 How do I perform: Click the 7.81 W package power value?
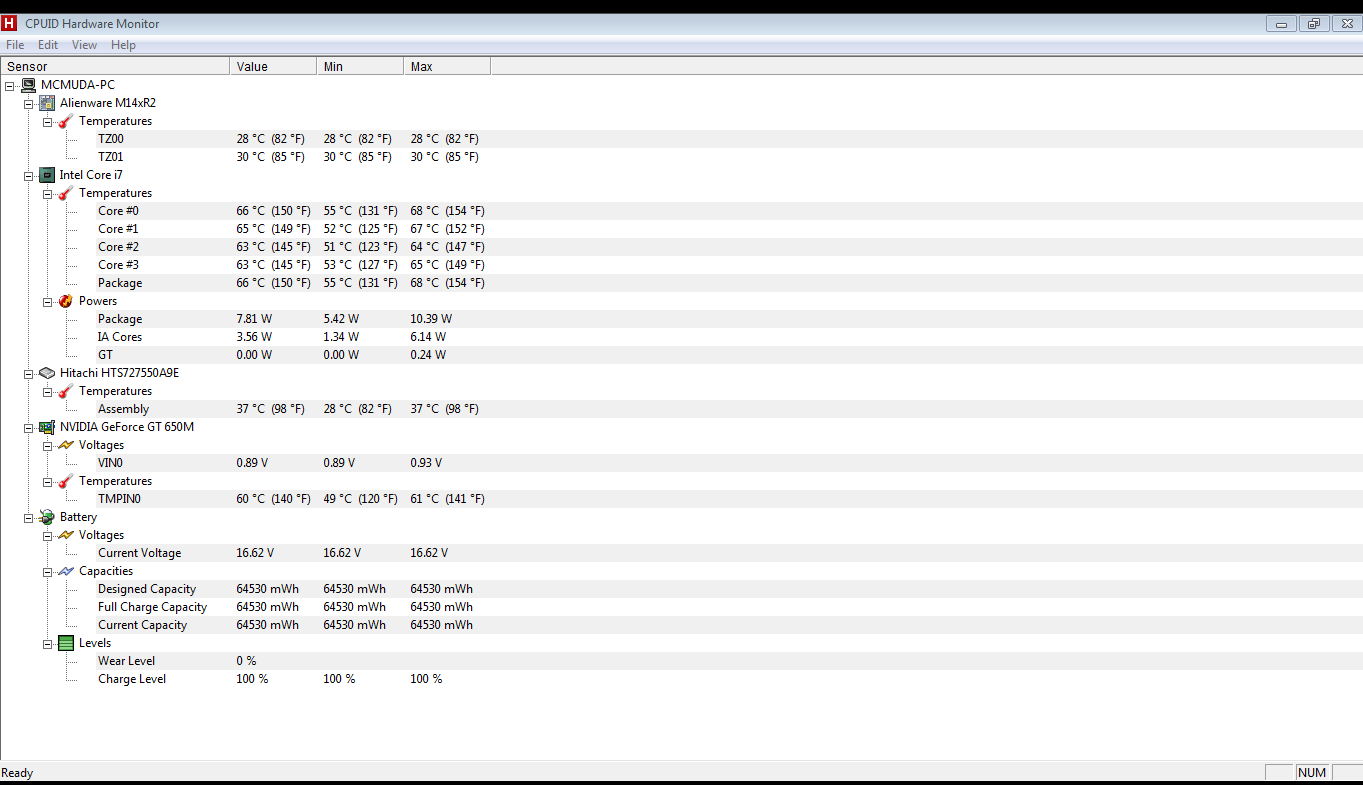254,319
